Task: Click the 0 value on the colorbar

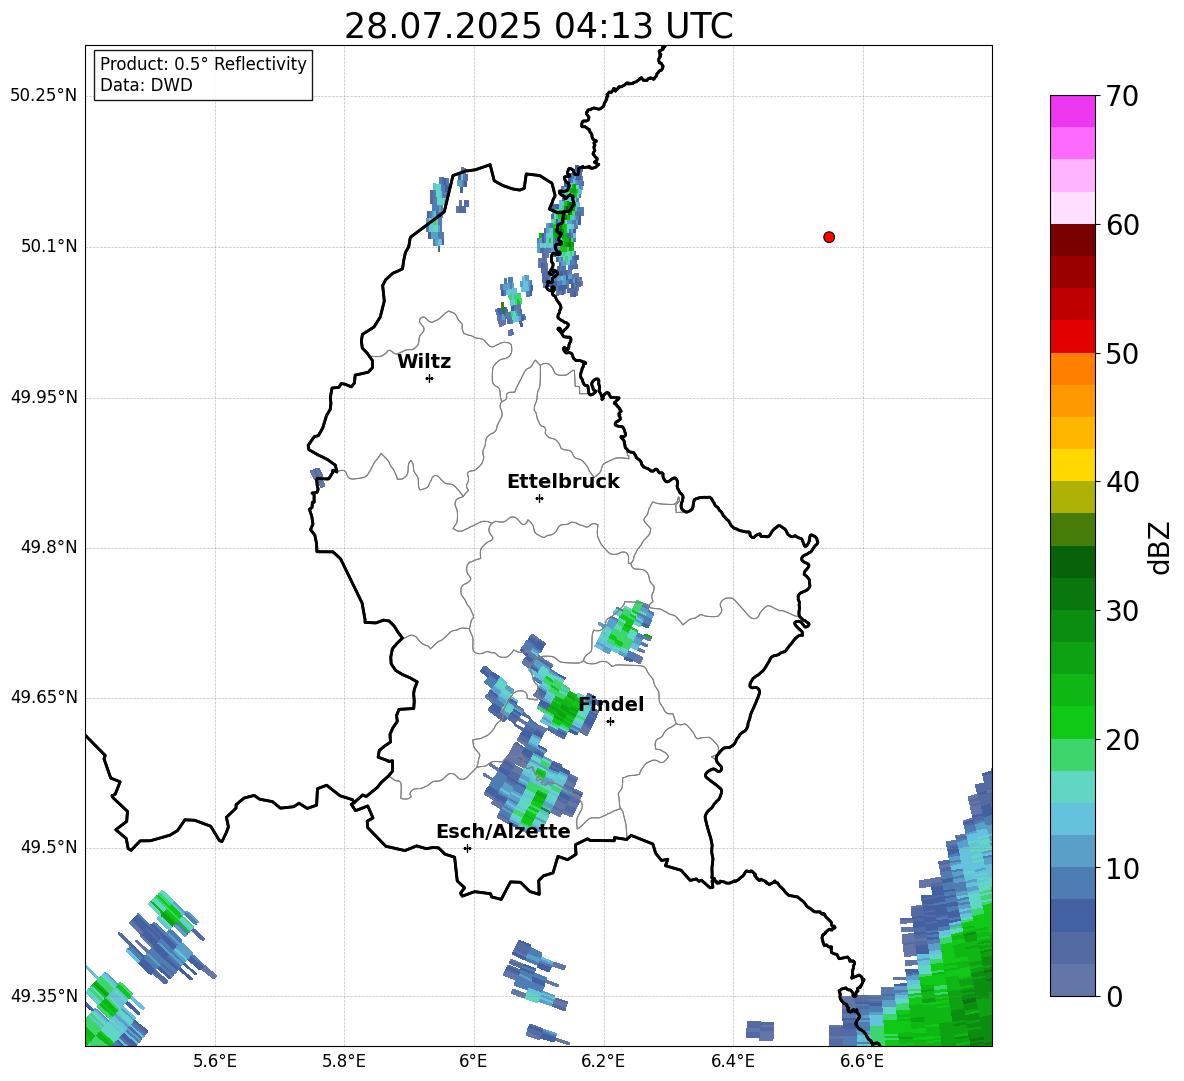Action: coord(1114,996)
